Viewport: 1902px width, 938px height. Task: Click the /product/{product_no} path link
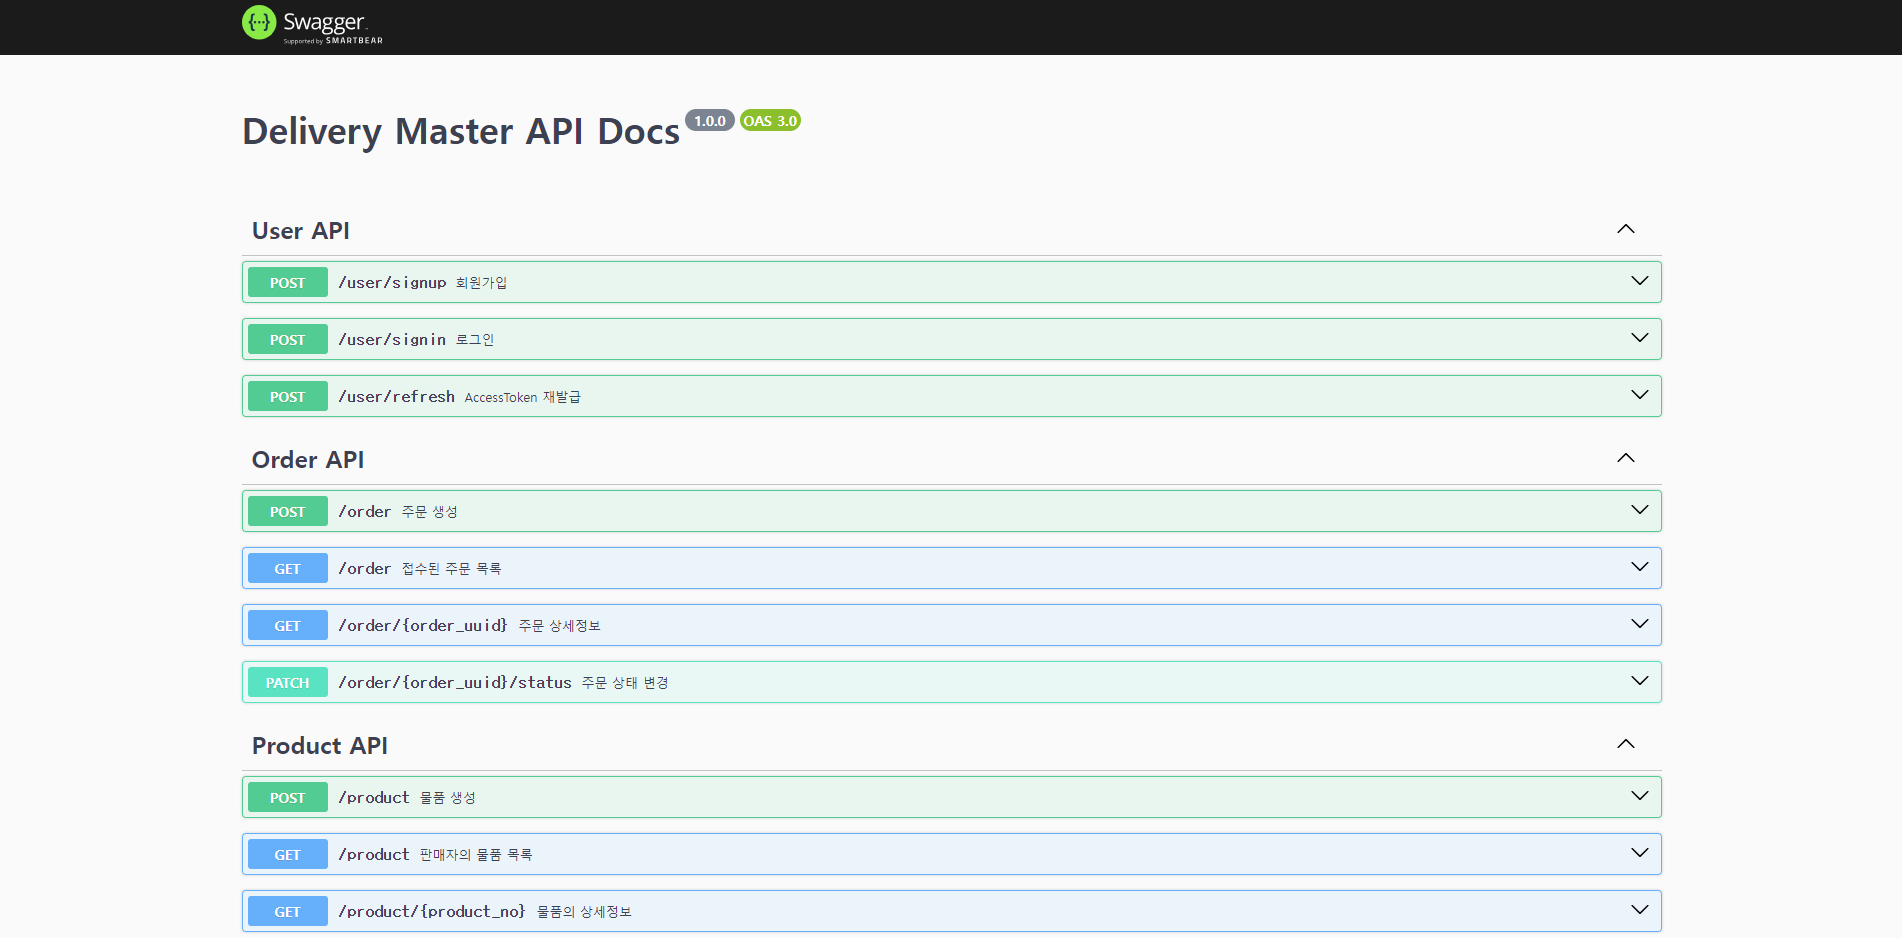(431, 911)
